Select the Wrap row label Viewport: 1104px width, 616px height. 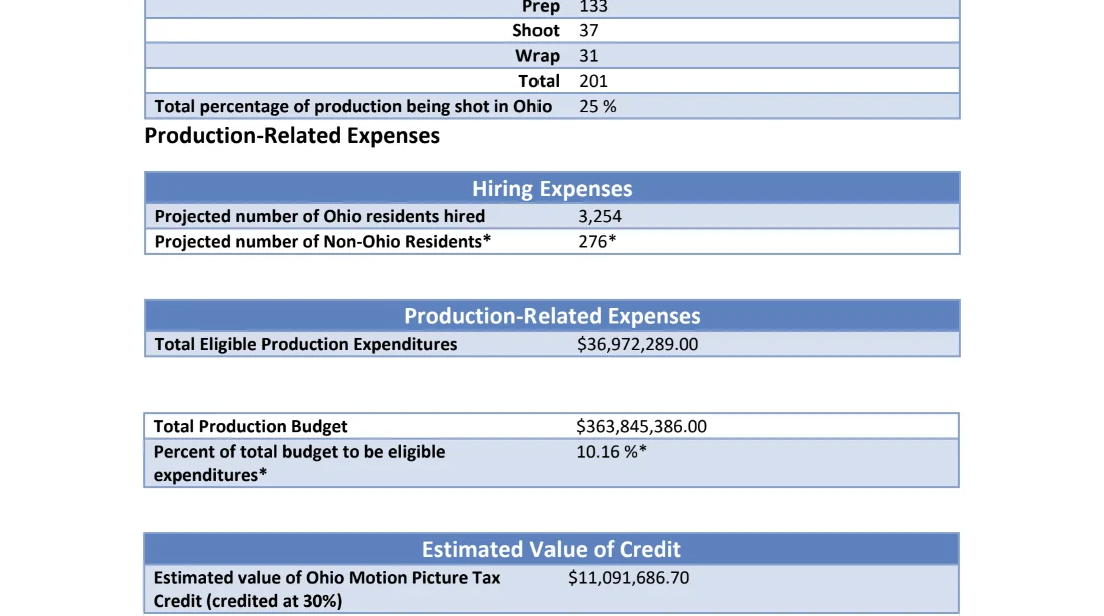click(x=537, y=56)
